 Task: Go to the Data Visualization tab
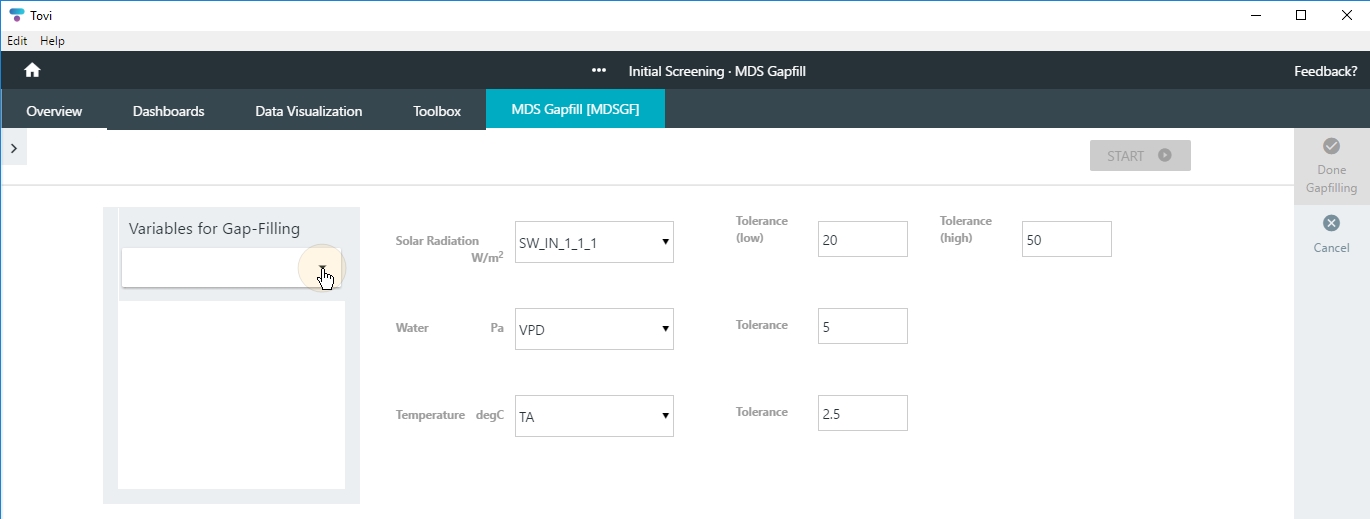308,111
